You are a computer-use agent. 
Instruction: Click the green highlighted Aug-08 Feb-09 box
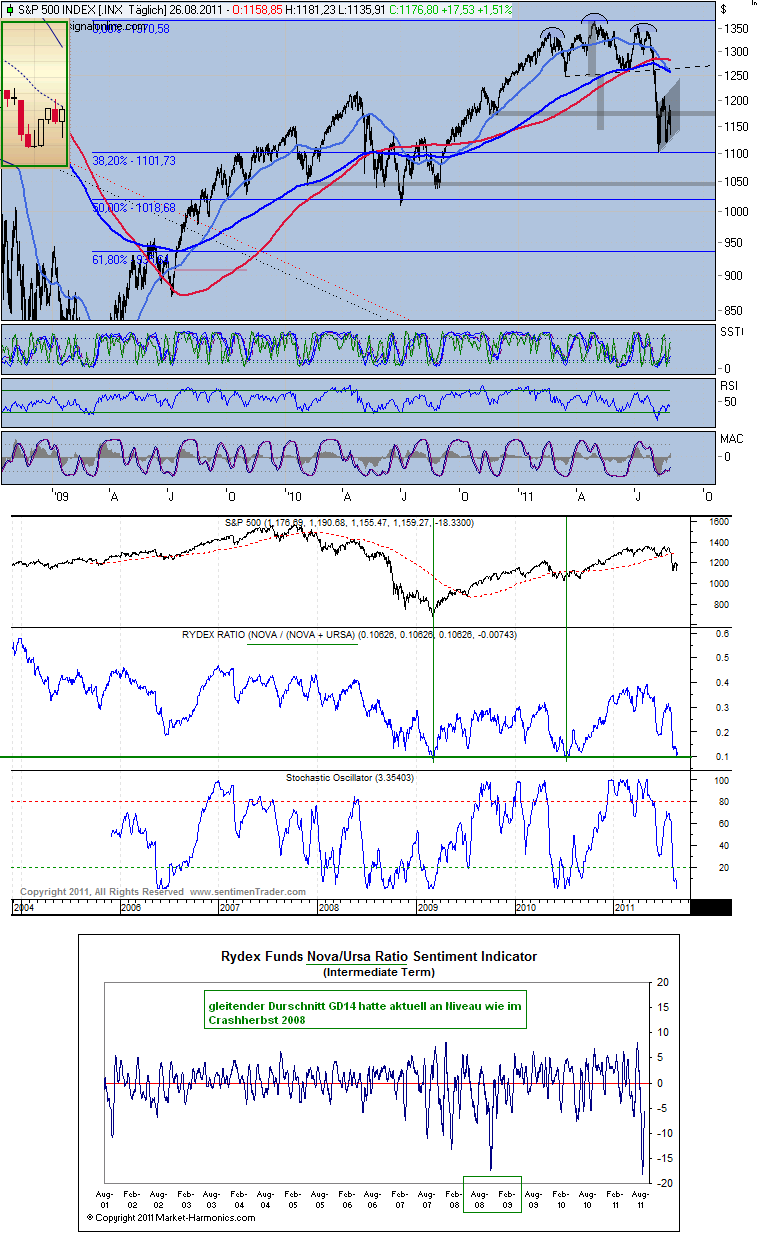point(493,1194)
